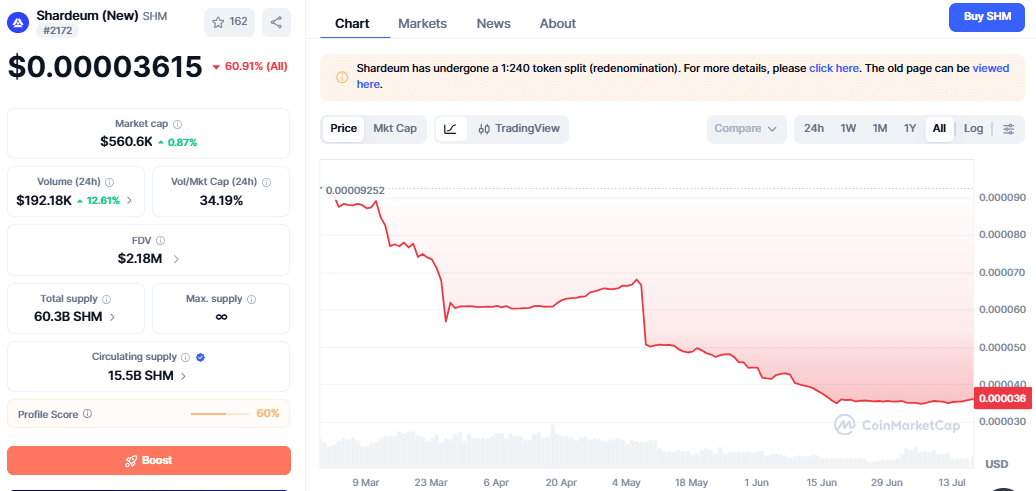The width and height of the screenshot is (1036, 491).
Task: Switch to the News tab
Action: [494, 24]
